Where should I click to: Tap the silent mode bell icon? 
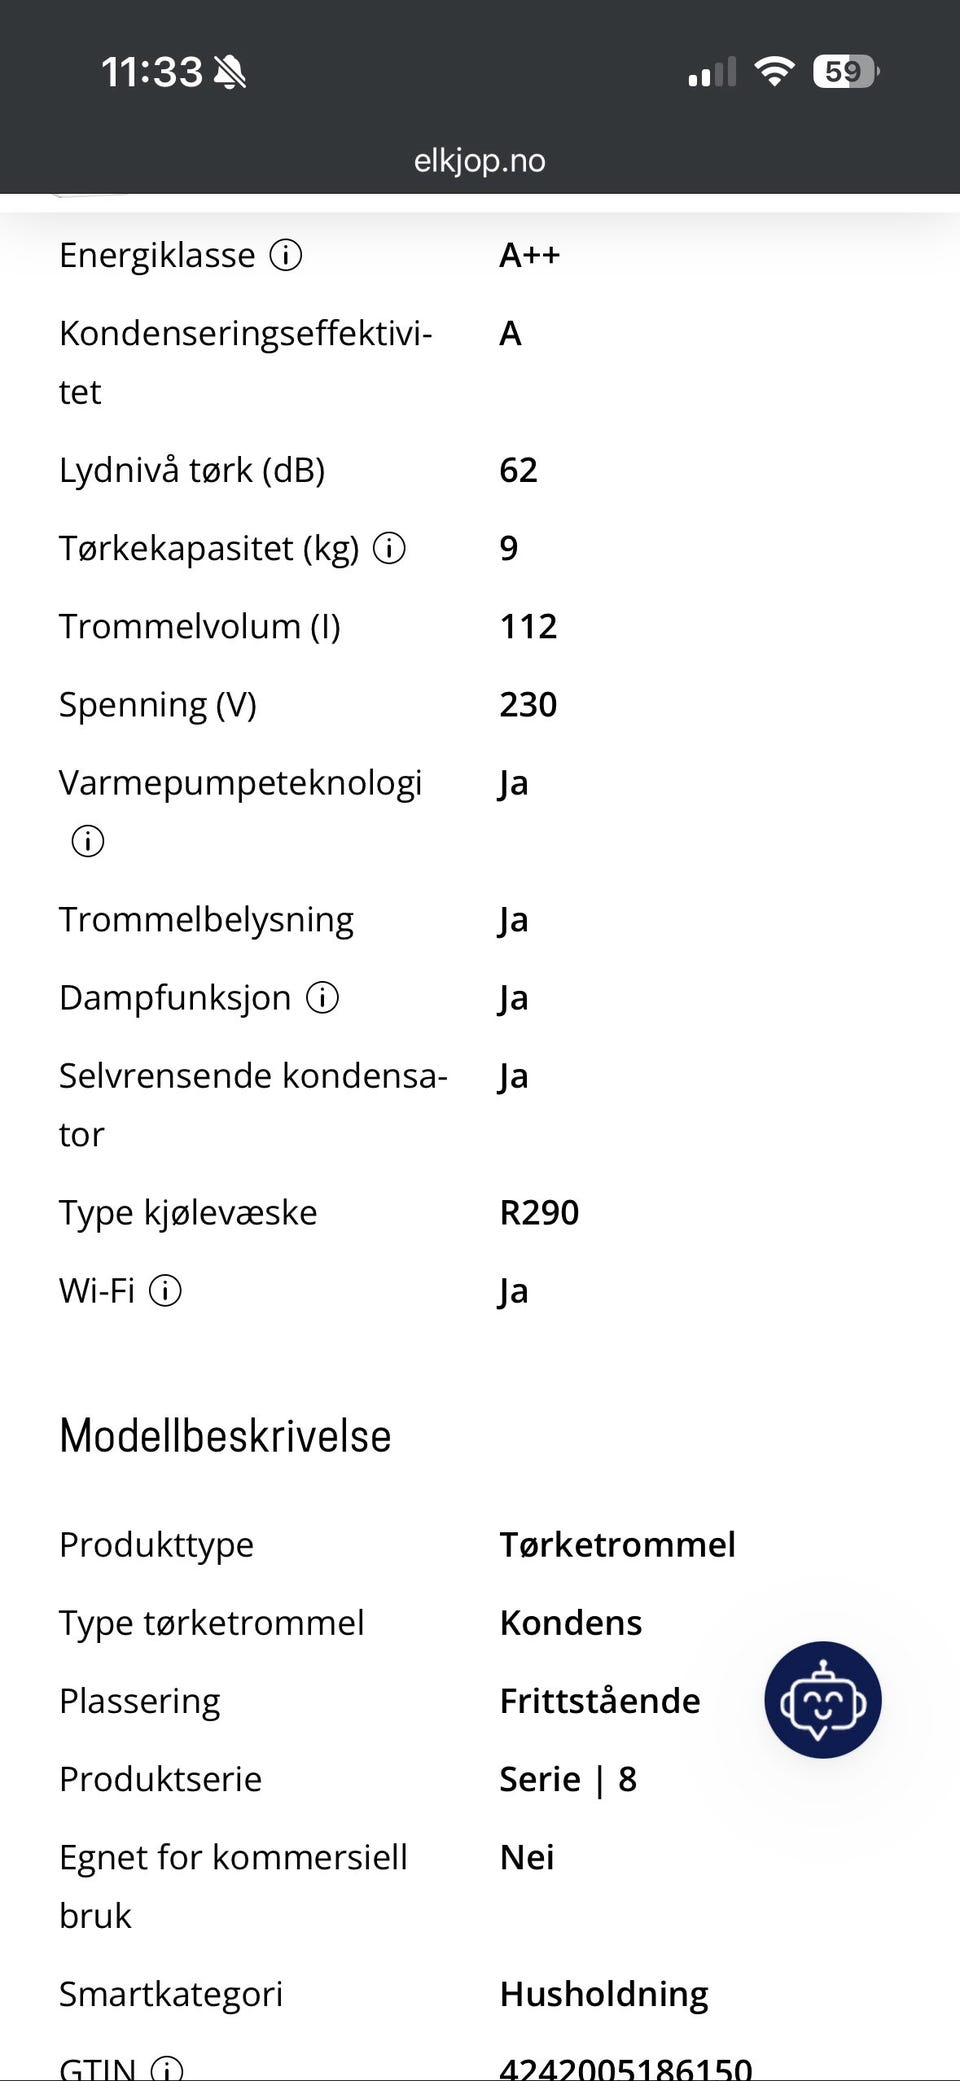tap(230, 72)
